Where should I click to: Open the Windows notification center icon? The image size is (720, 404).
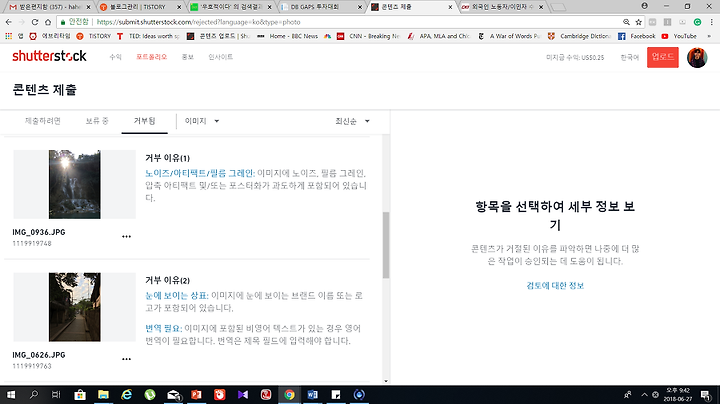point(706,395)
